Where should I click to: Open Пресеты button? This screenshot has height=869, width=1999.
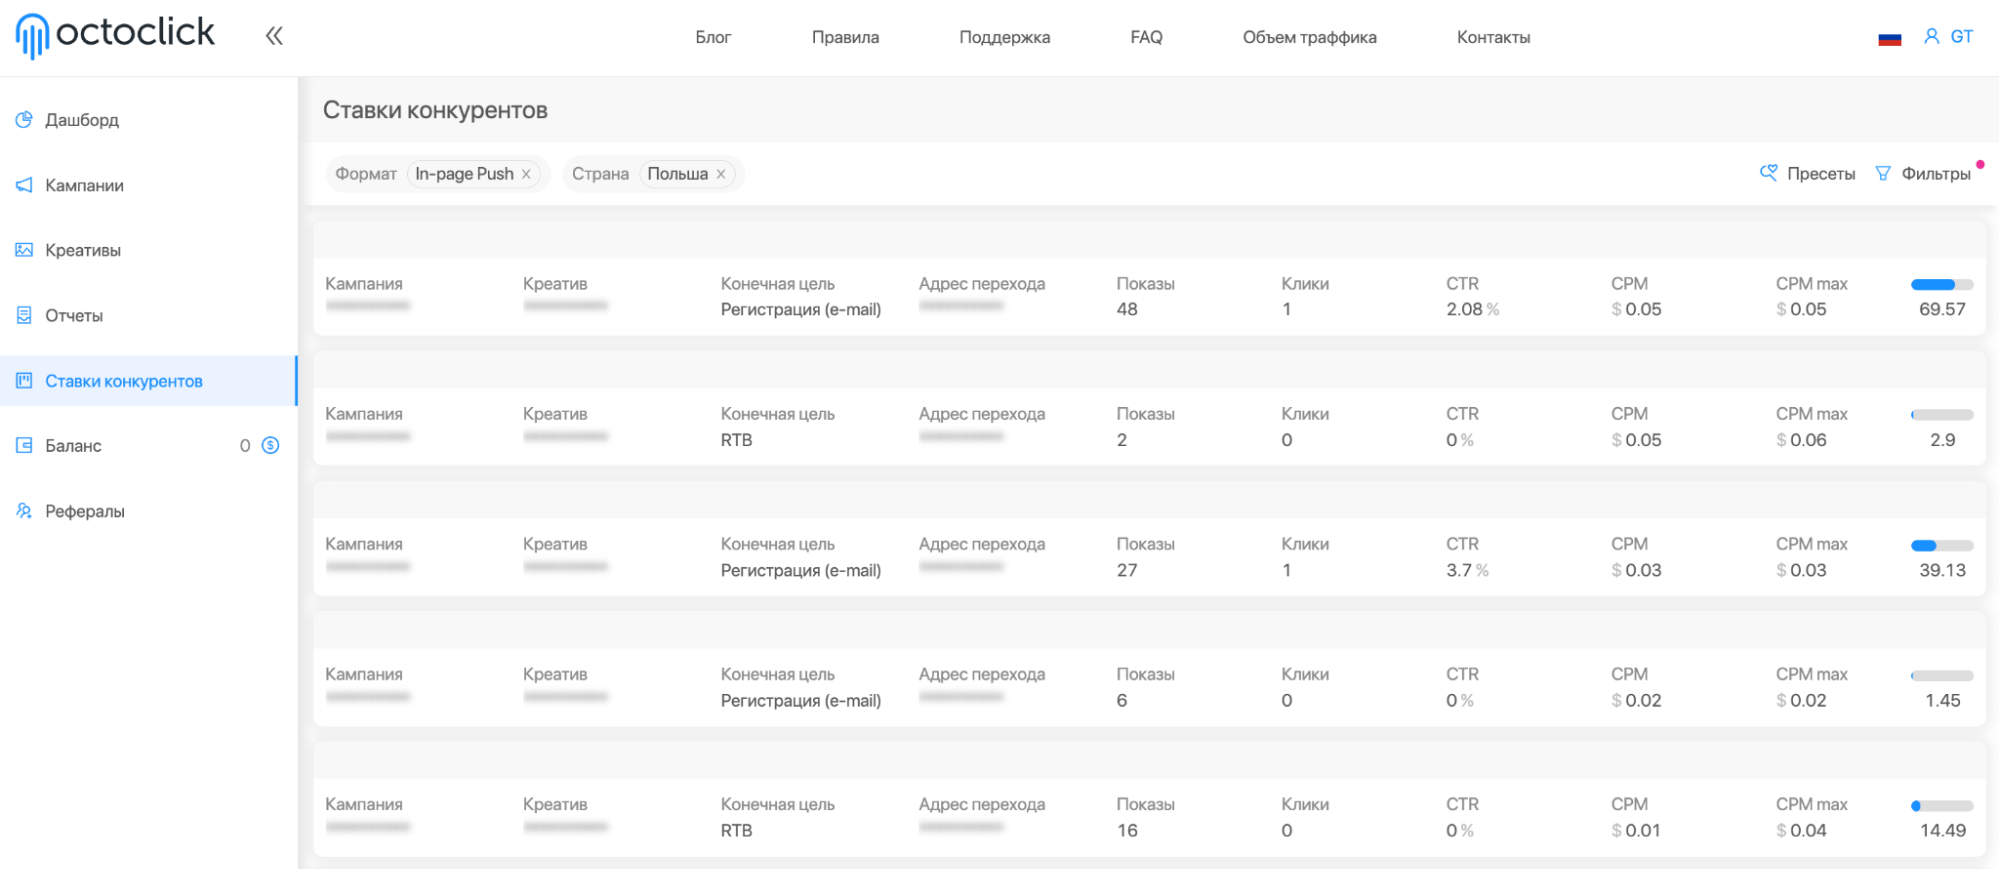click(x=1807, y=173)
